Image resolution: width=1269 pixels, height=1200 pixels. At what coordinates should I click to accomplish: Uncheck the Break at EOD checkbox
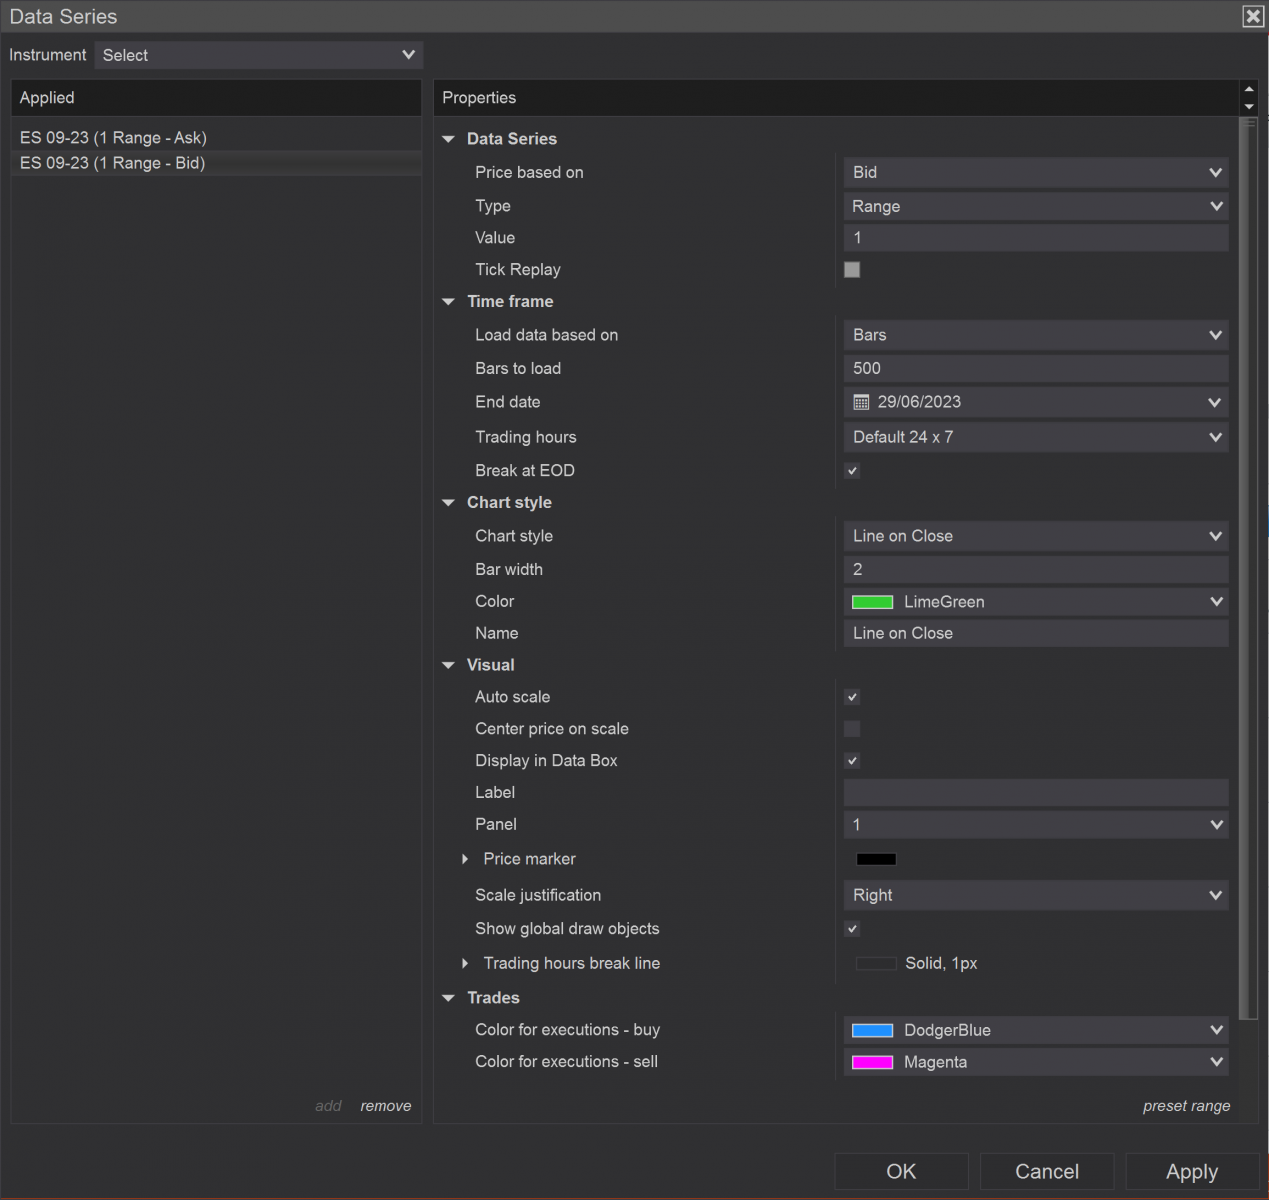coord(852,471)
